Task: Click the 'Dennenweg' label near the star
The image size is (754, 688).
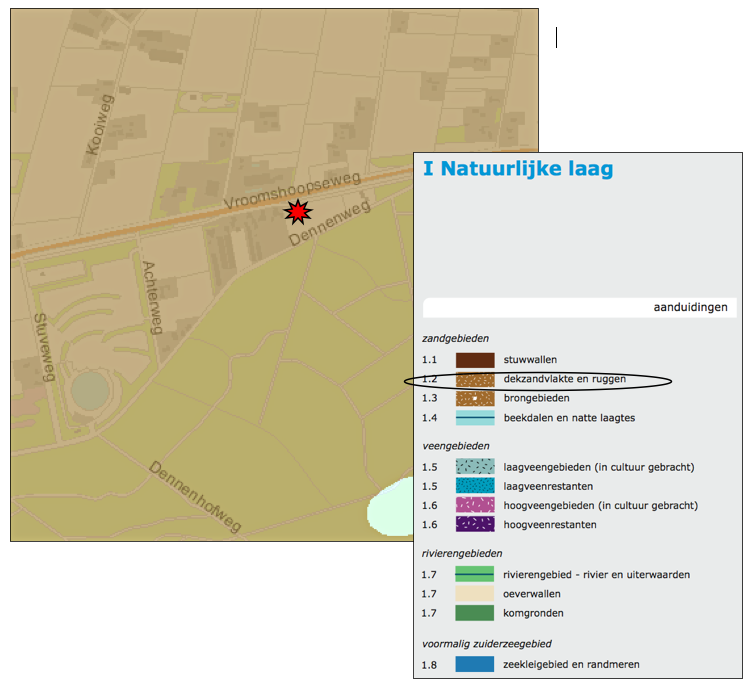Action: (330, 223)
